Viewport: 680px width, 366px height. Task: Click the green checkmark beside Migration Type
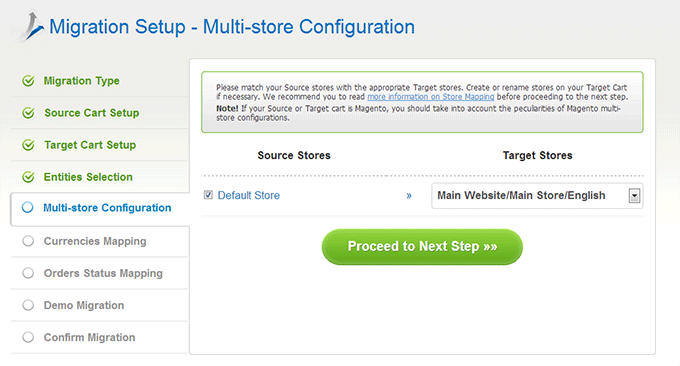pos(28,81)
